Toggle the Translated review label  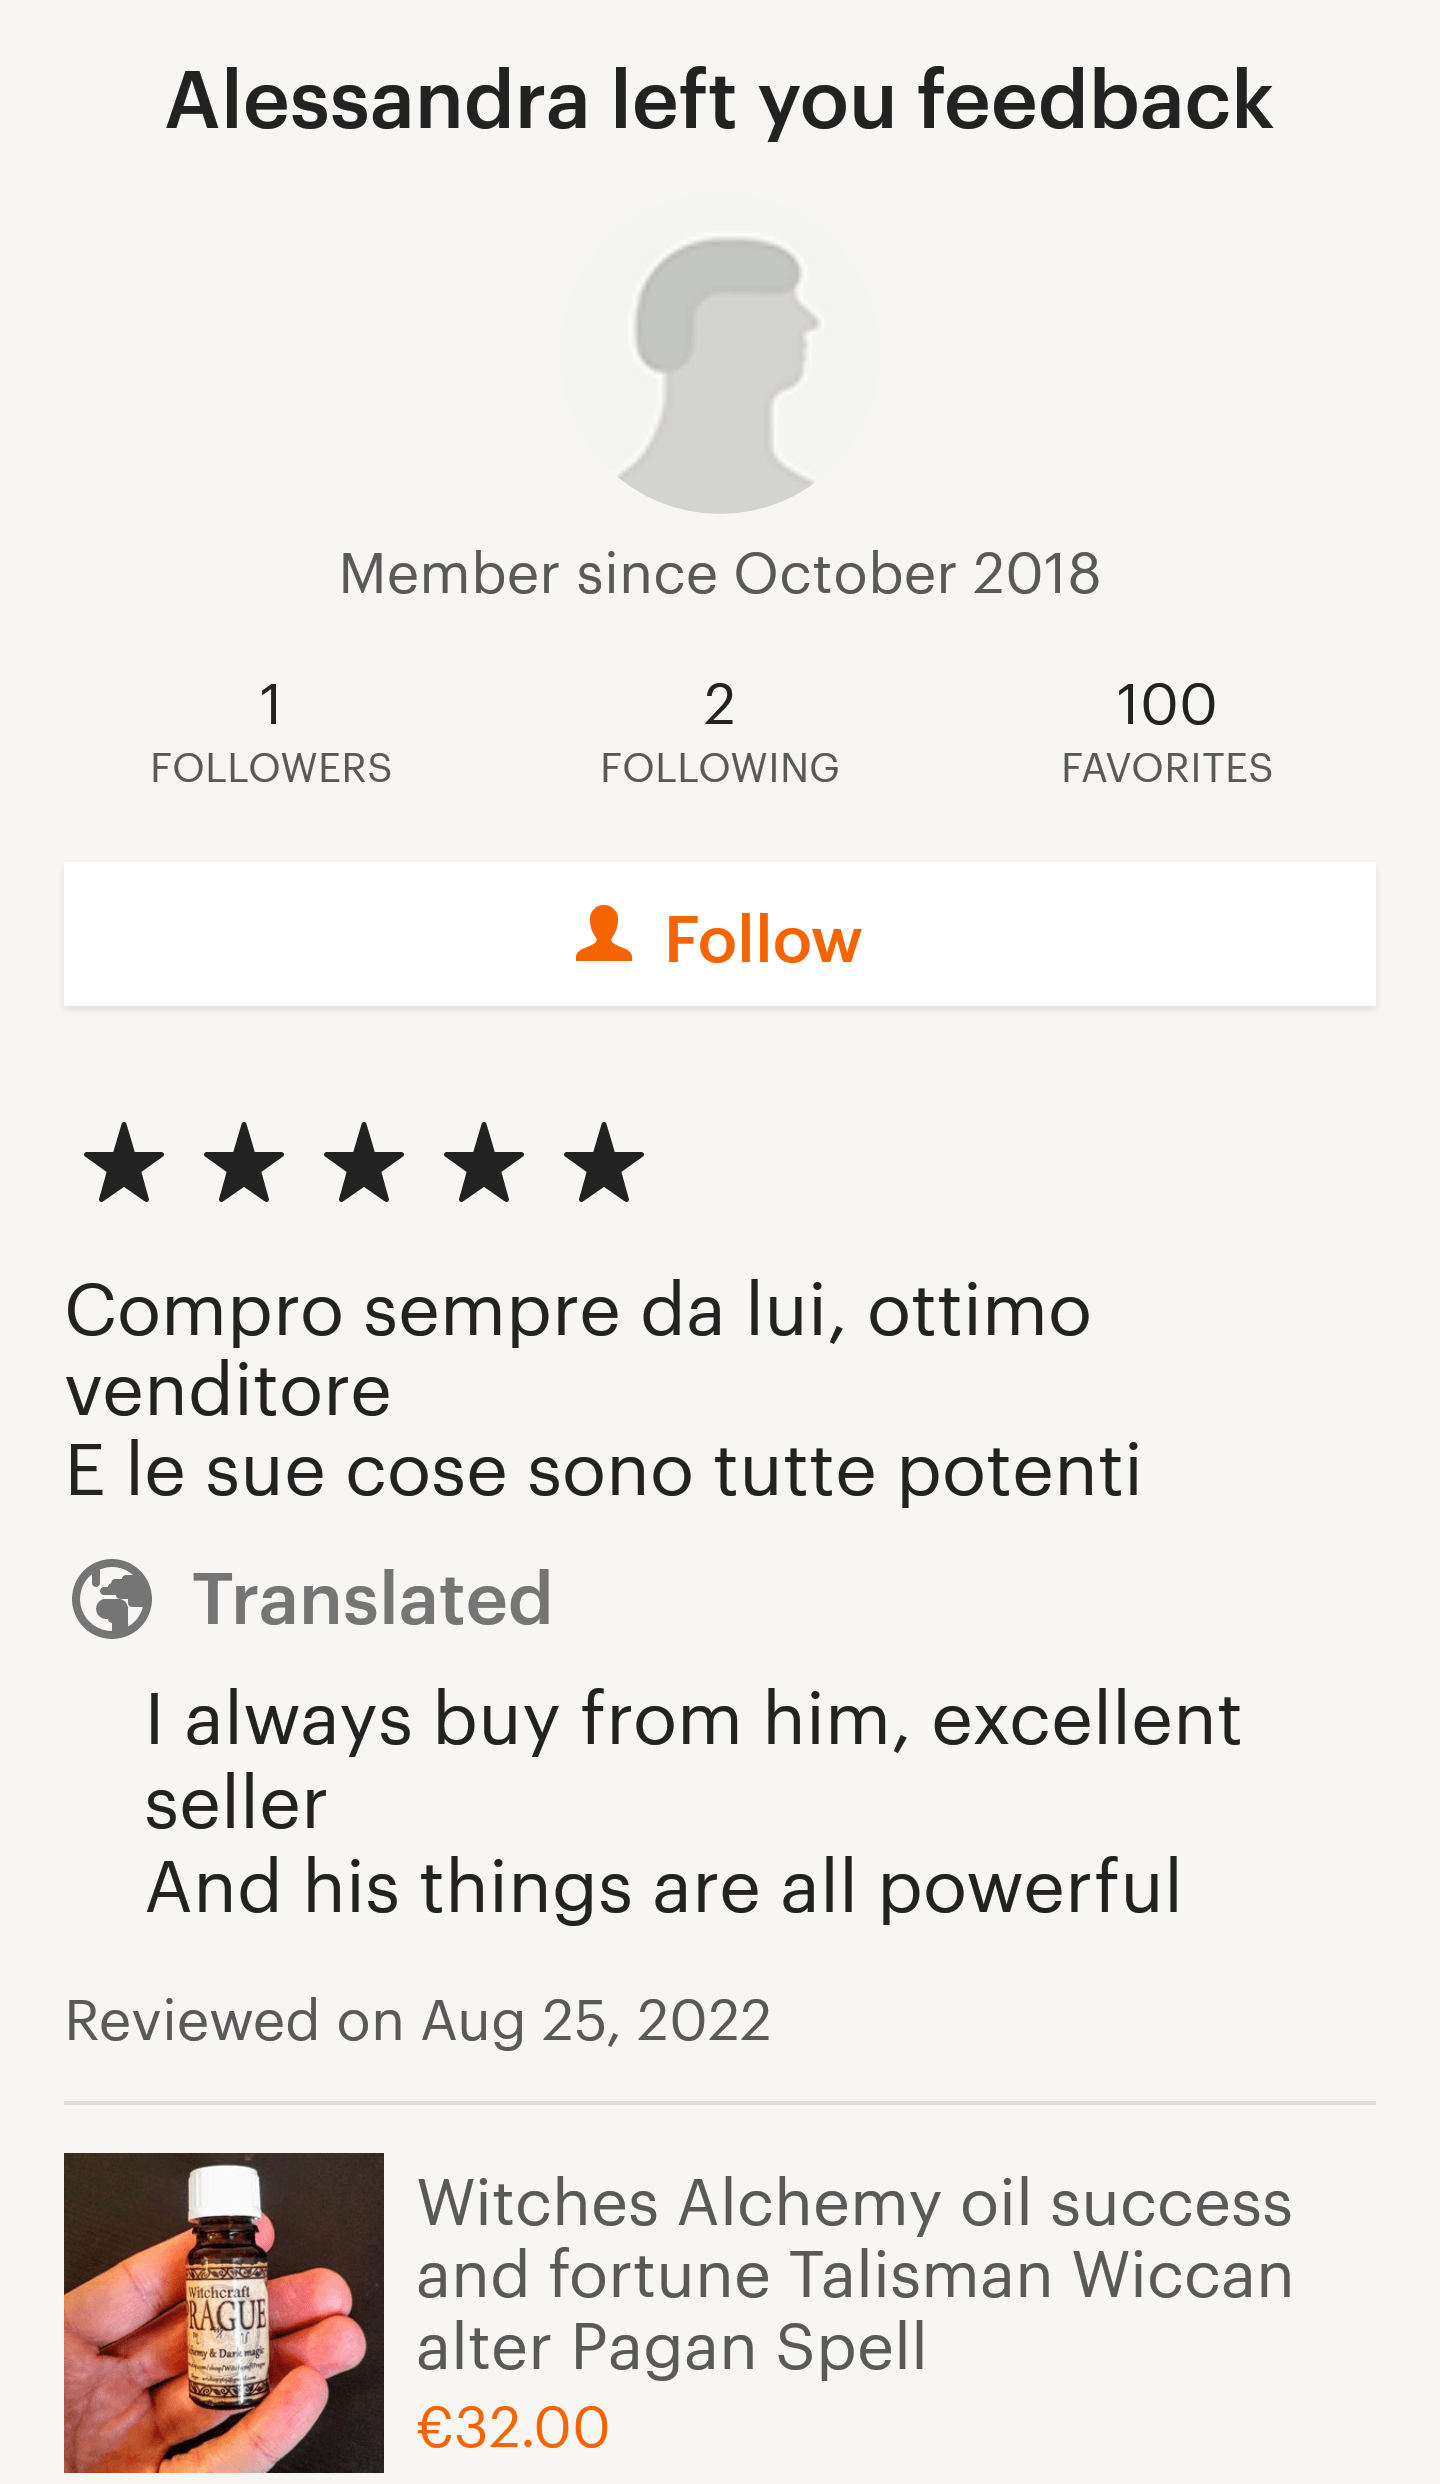[371, 1599]
